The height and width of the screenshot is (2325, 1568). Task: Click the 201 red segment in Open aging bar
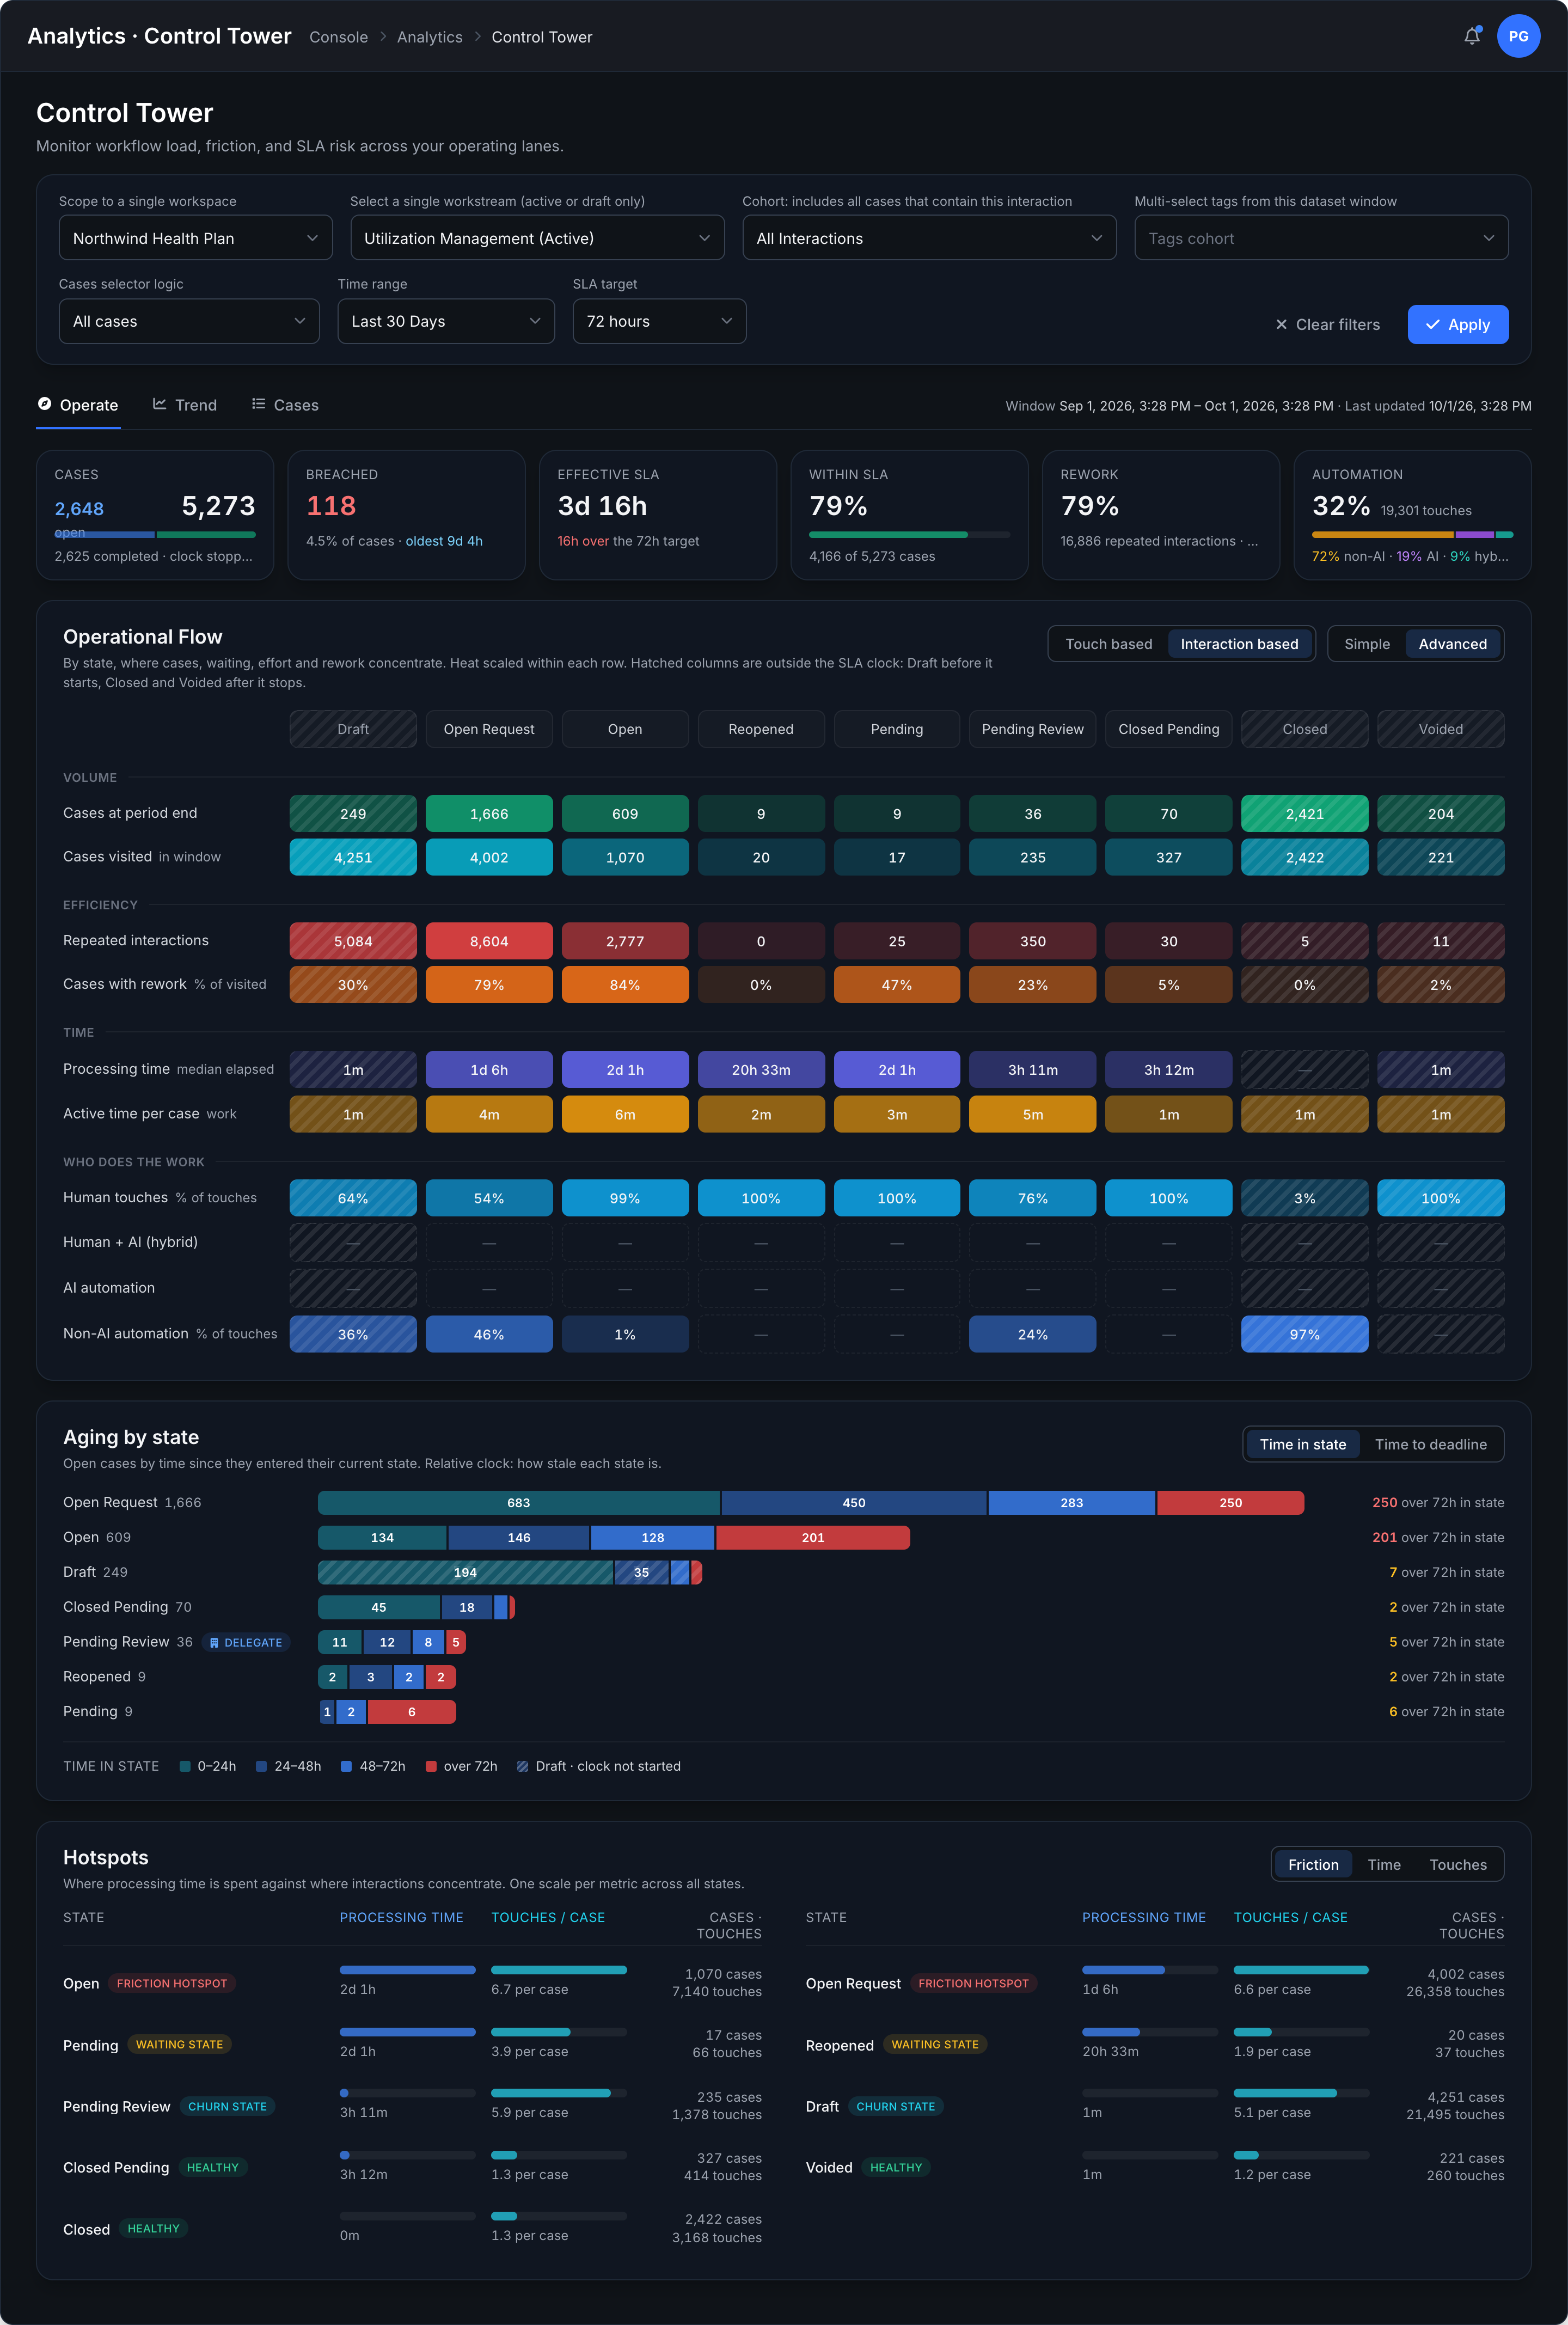(x=813, y=1538)
